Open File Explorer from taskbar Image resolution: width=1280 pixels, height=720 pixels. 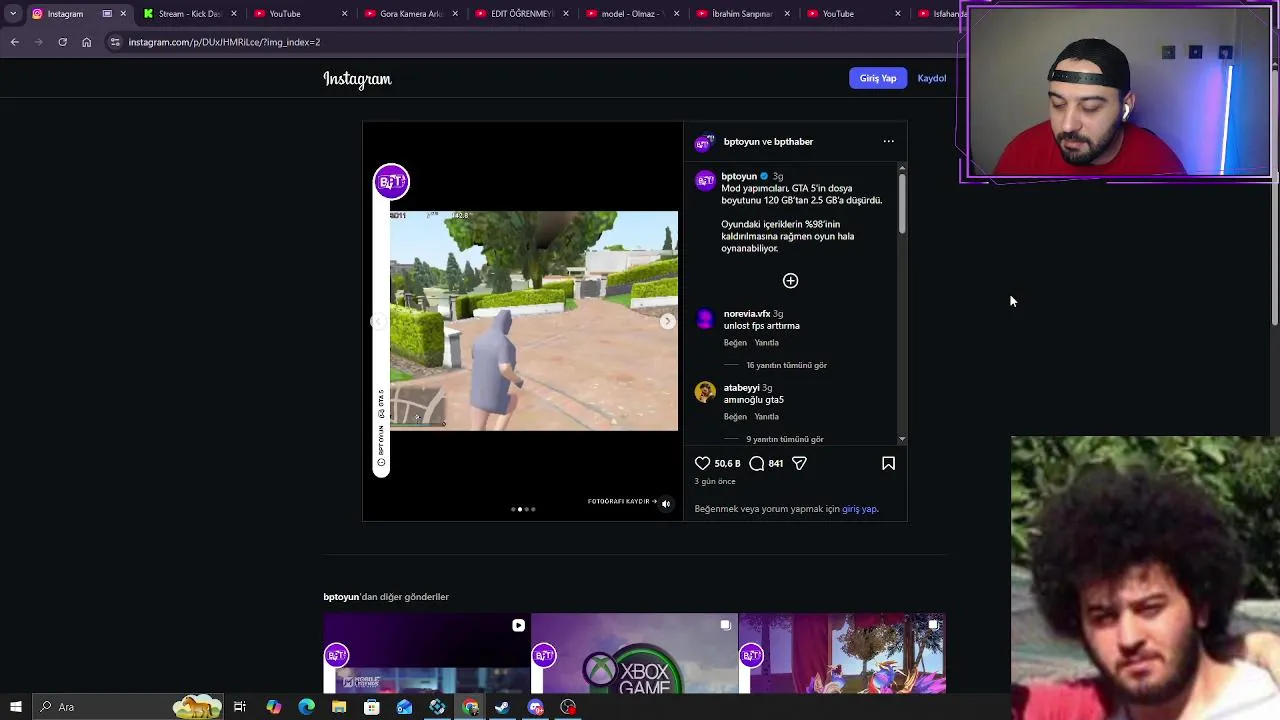coord(339,707)
